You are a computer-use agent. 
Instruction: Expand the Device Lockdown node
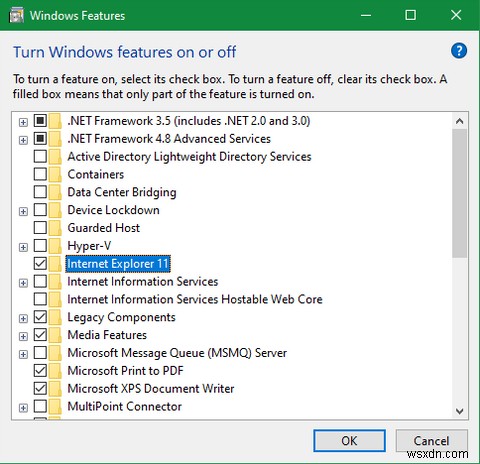23,212
